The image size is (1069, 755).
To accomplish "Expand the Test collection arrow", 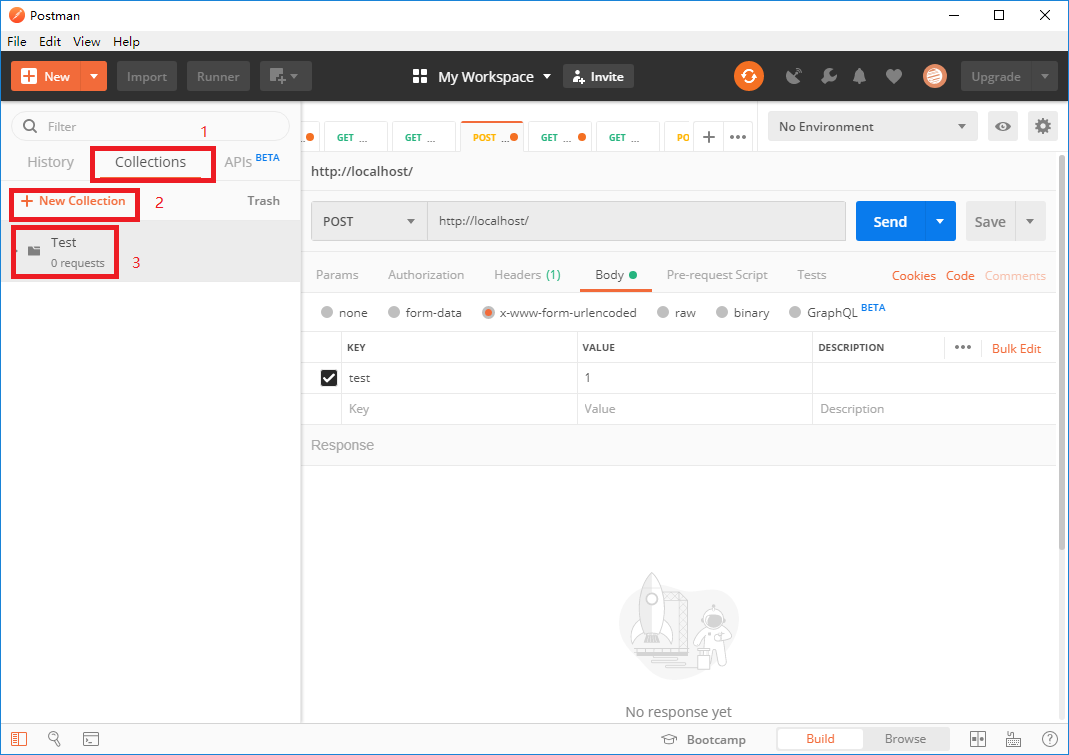I will pyautogui.click(x=16, y=251).
